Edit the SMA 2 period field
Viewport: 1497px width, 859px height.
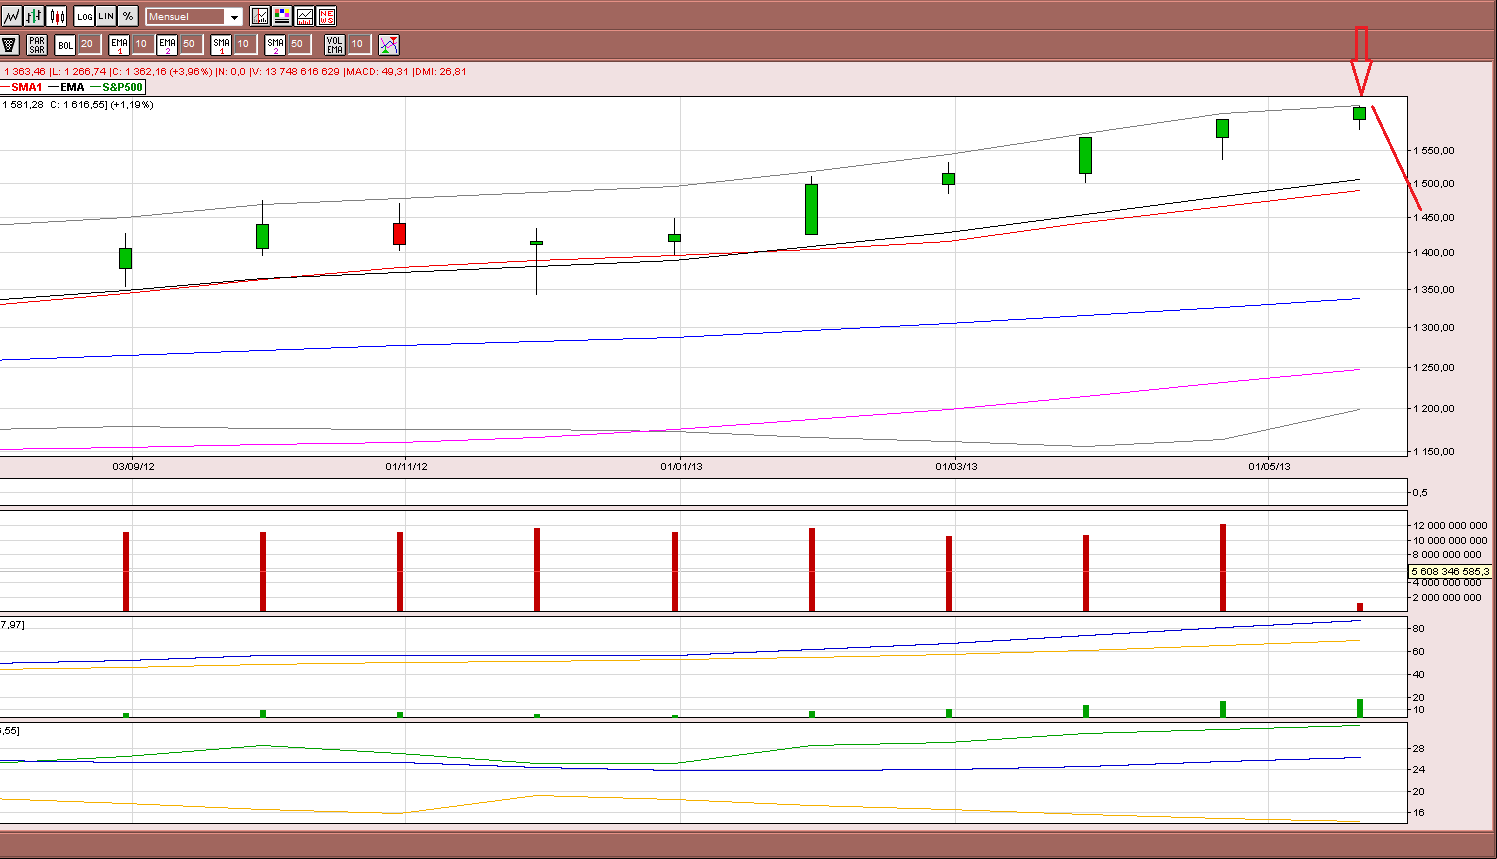(x=299, y=44)
